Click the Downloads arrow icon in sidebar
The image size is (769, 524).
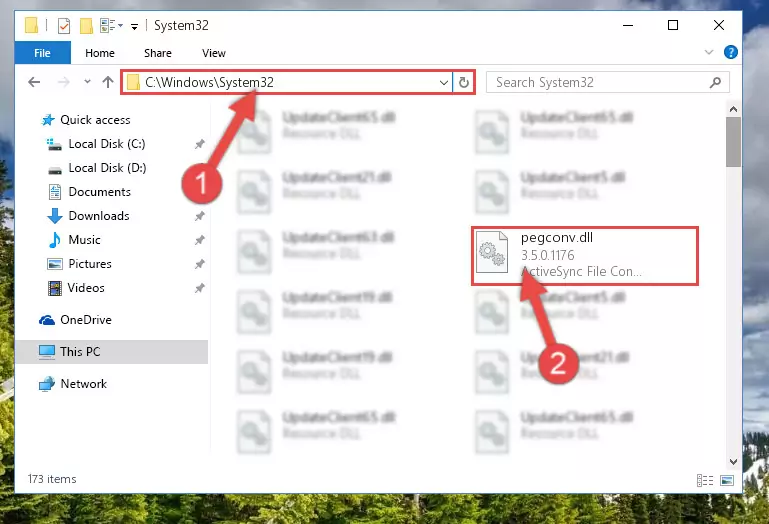pos(54,216)
